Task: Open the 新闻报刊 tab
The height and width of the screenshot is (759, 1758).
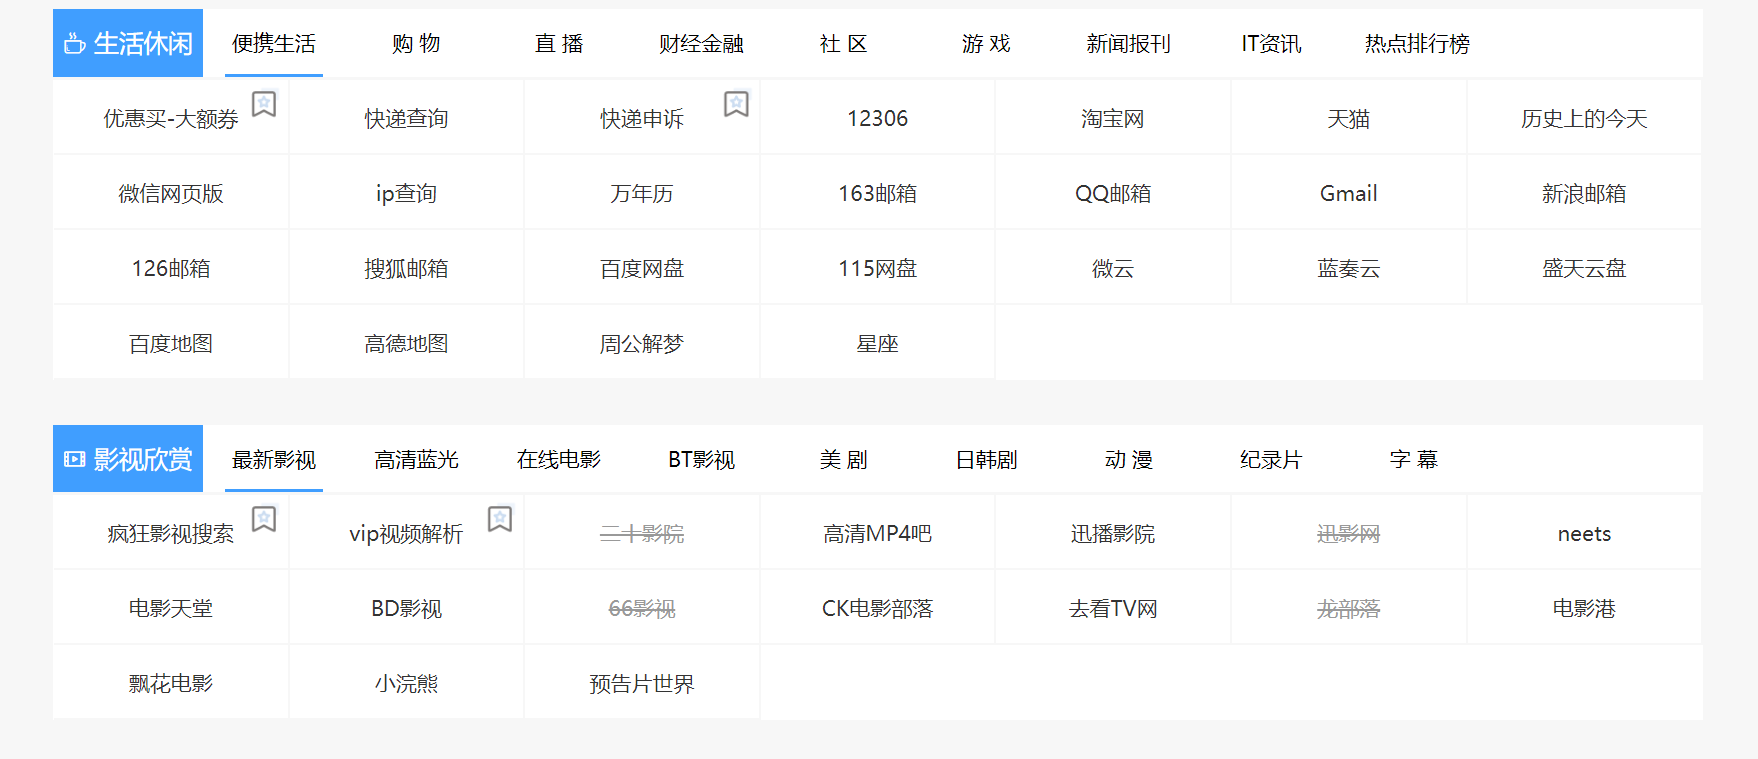Action: point(1129,44)
